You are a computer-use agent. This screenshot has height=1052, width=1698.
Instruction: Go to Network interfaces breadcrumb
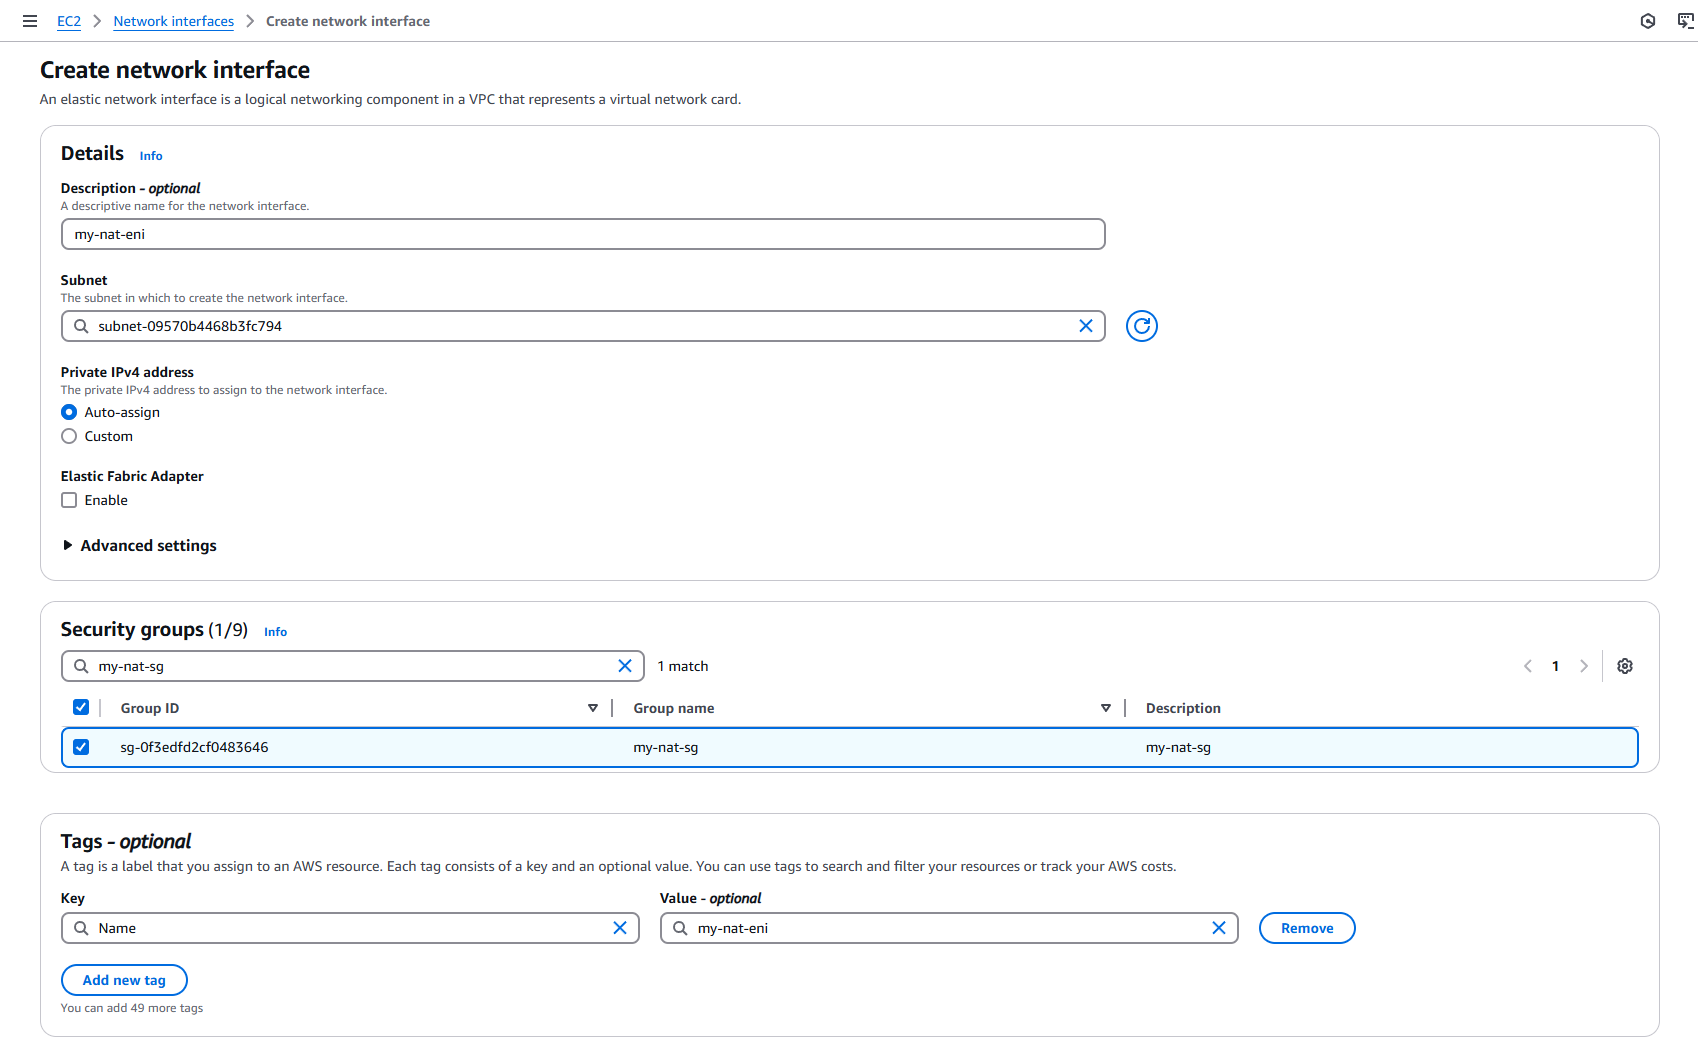pos(174,21)
